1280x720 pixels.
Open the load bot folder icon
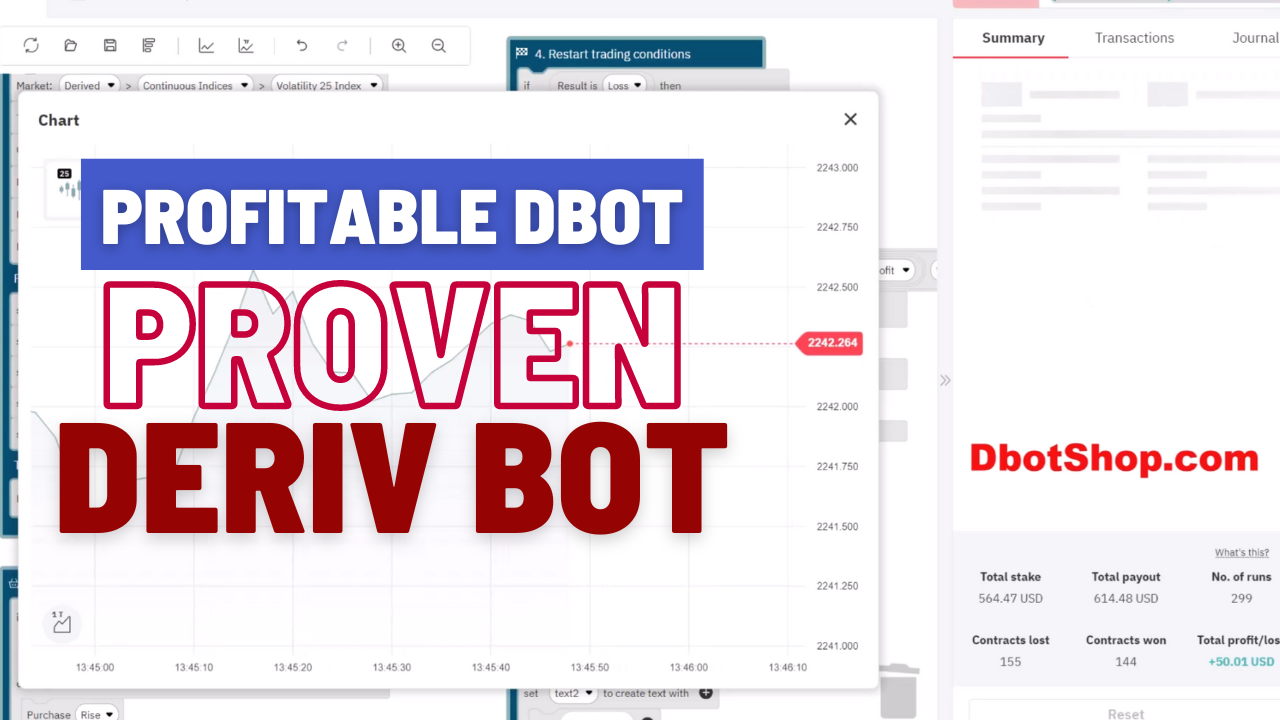click(x=70, y=45)
